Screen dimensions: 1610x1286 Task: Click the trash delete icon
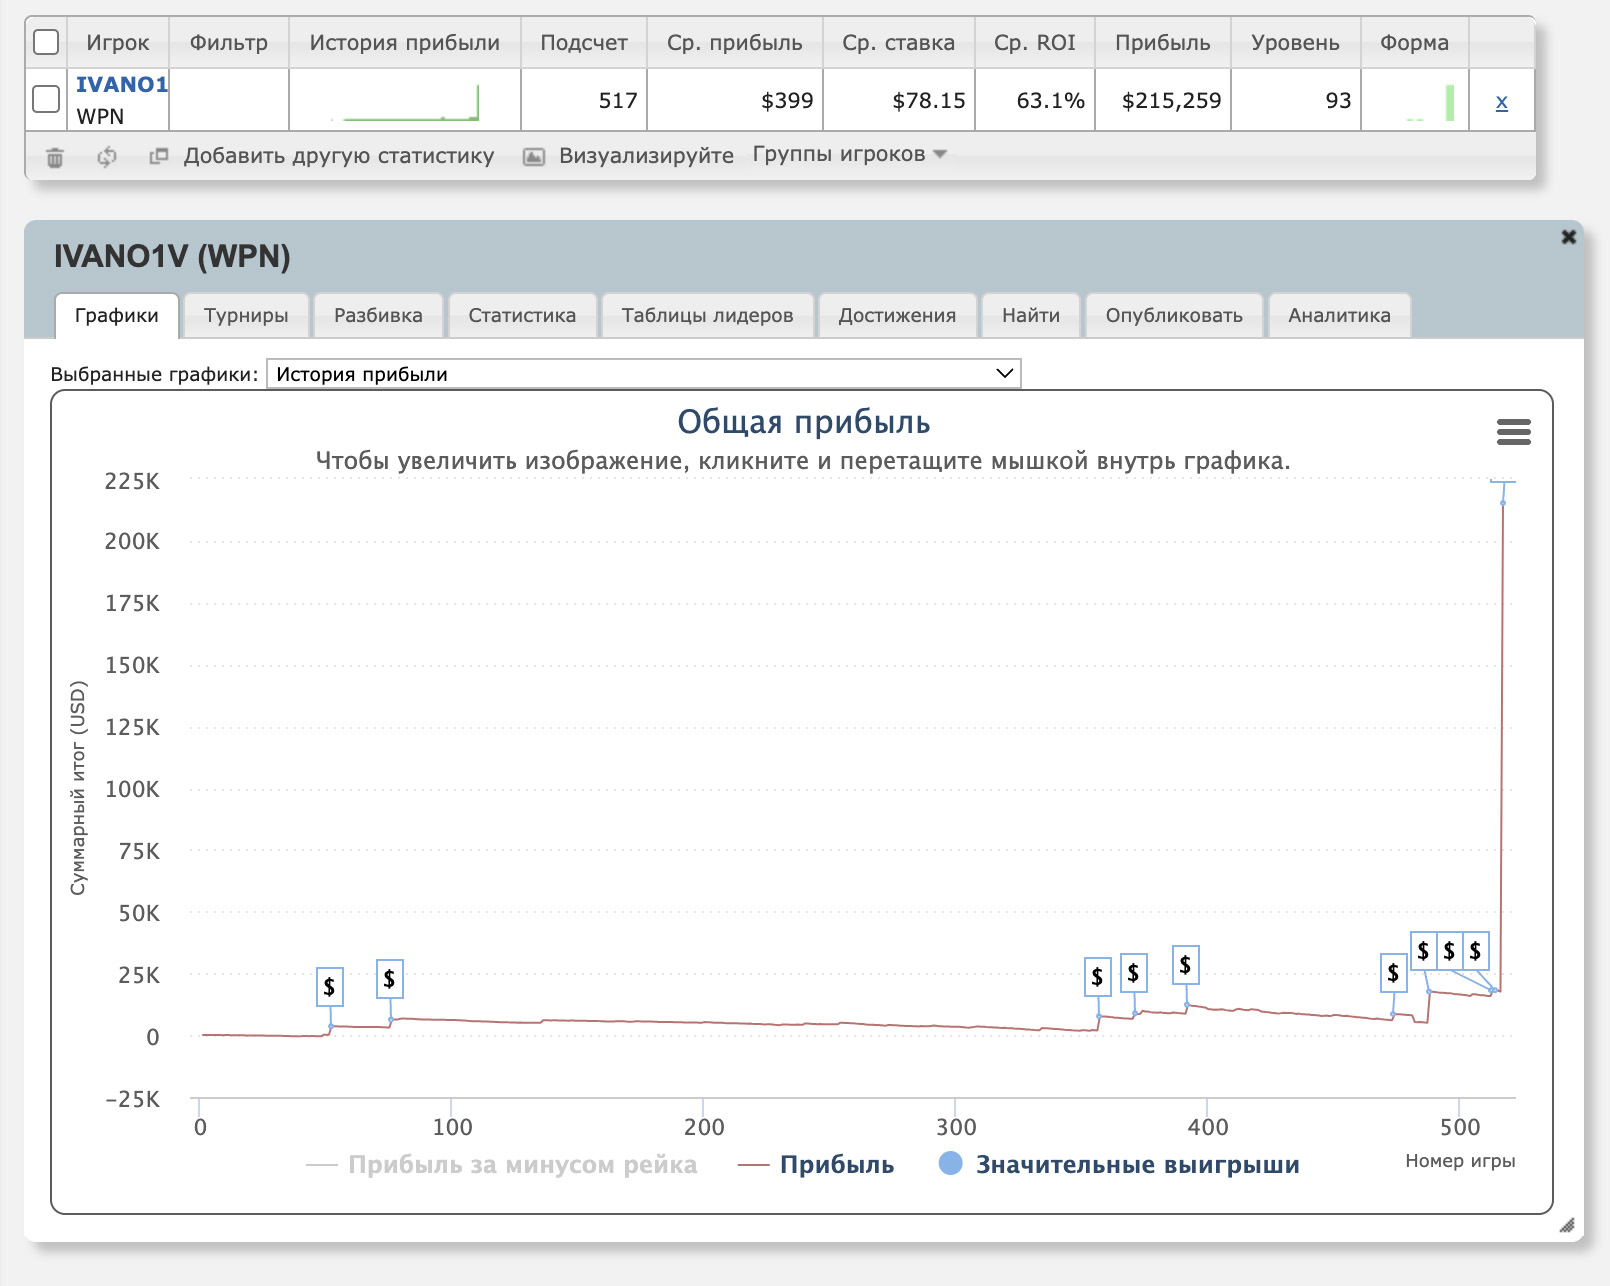pyautogui.click(x=55, y=157)
